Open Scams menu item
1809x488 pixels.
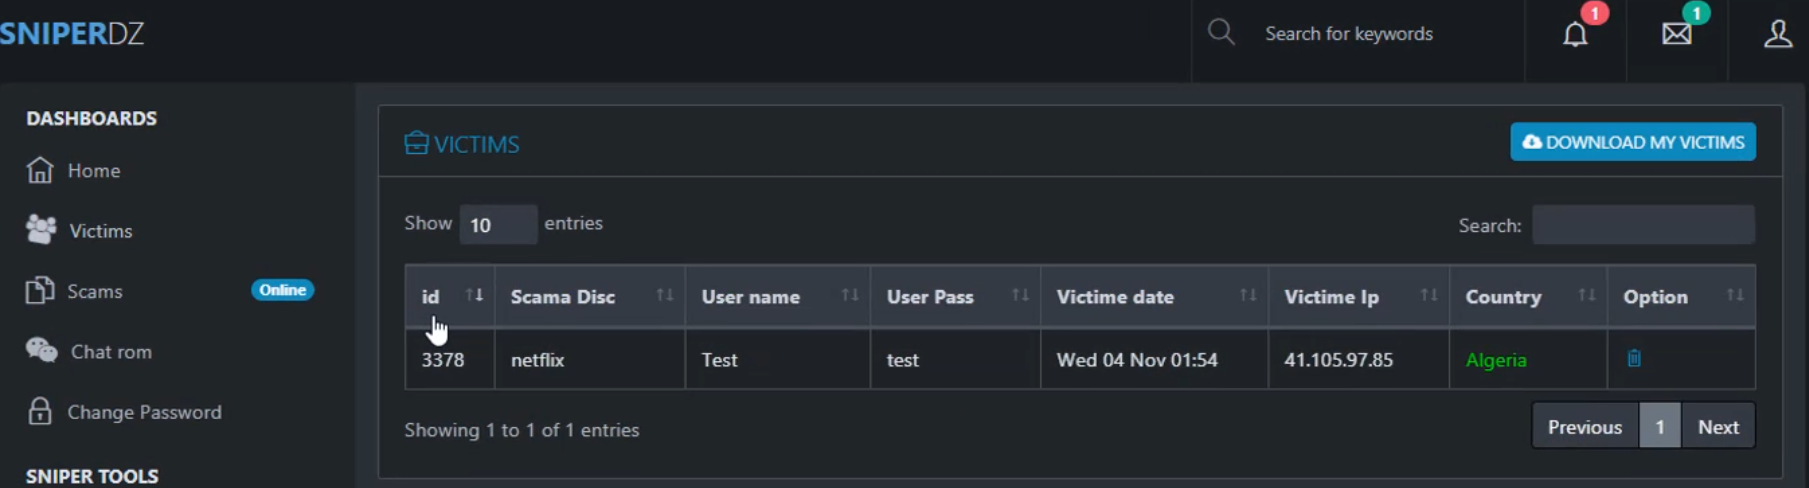[x=95, y=291]
